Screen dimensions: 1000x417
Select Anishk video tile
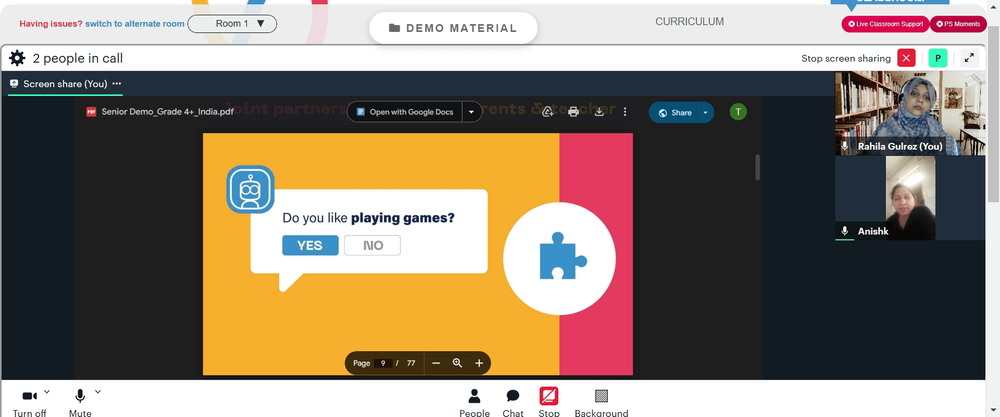910,198
